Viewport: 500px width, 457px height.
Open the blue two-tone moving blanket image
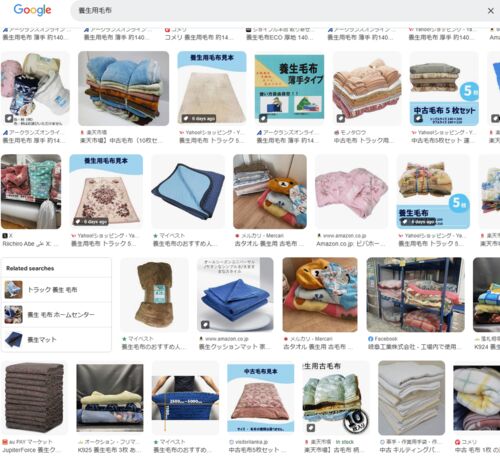coord(188,191)
